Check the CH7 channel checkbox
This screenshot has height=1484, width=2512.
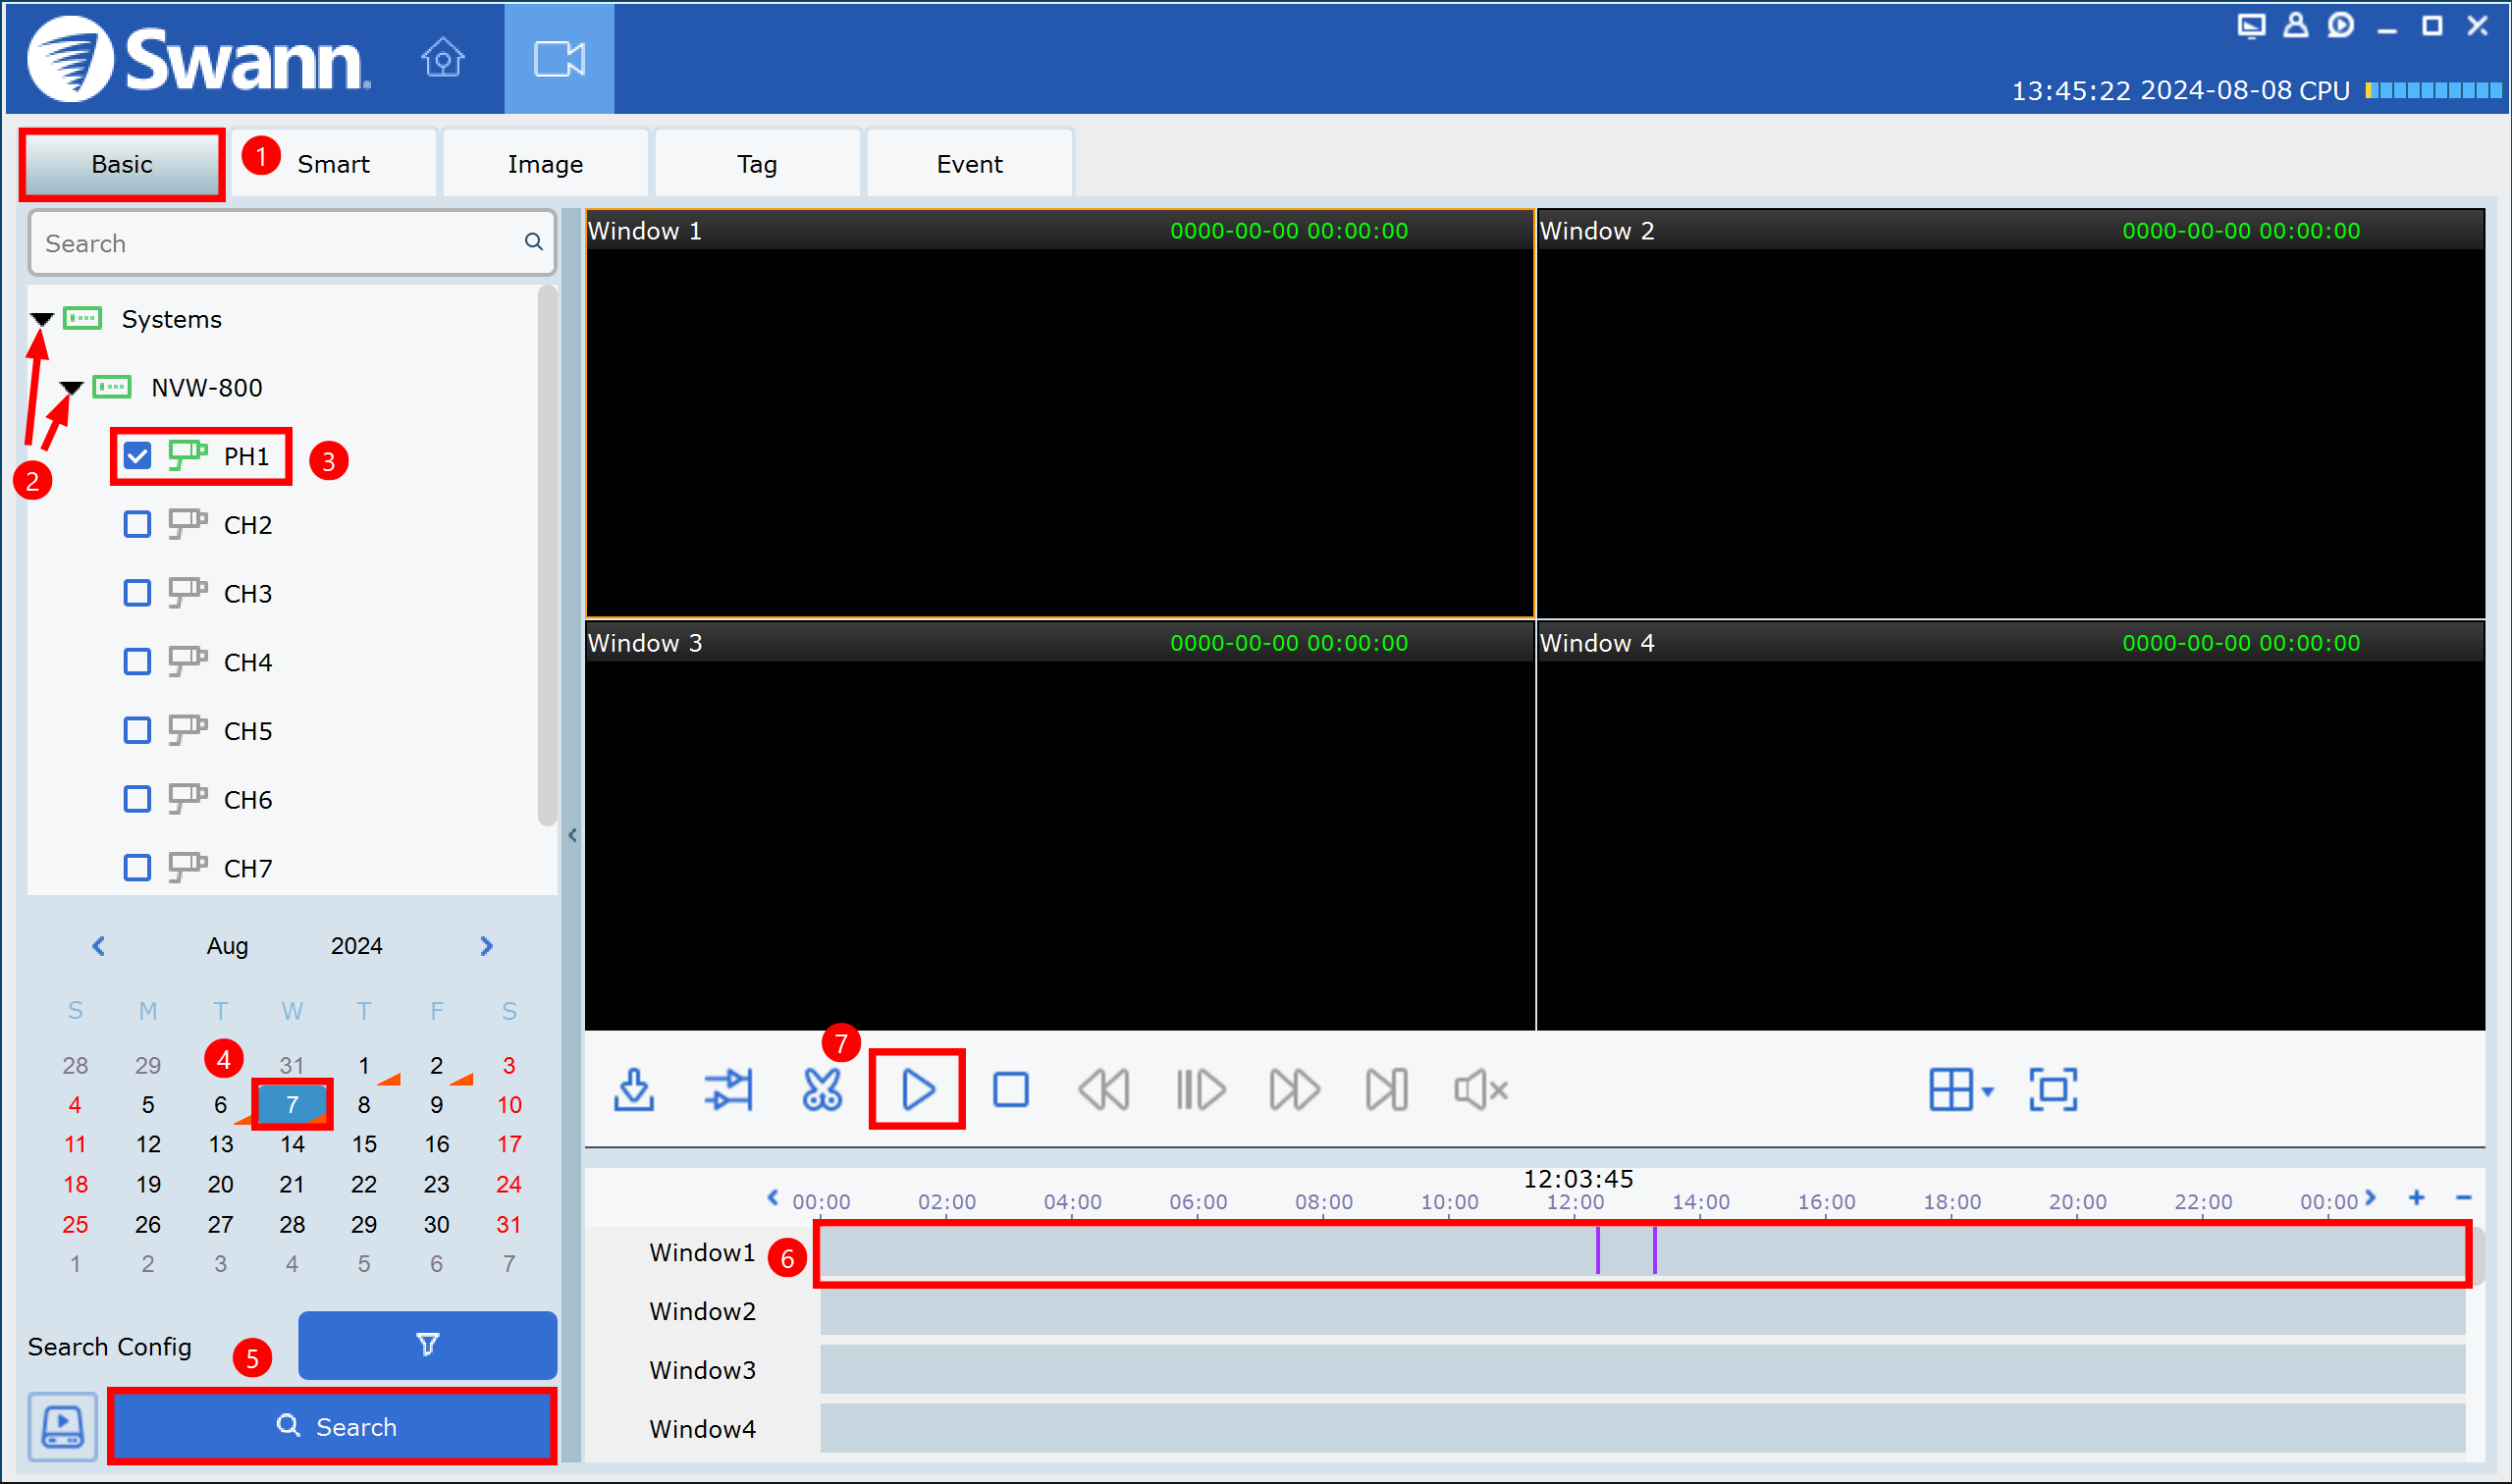[x=137, y=868]
